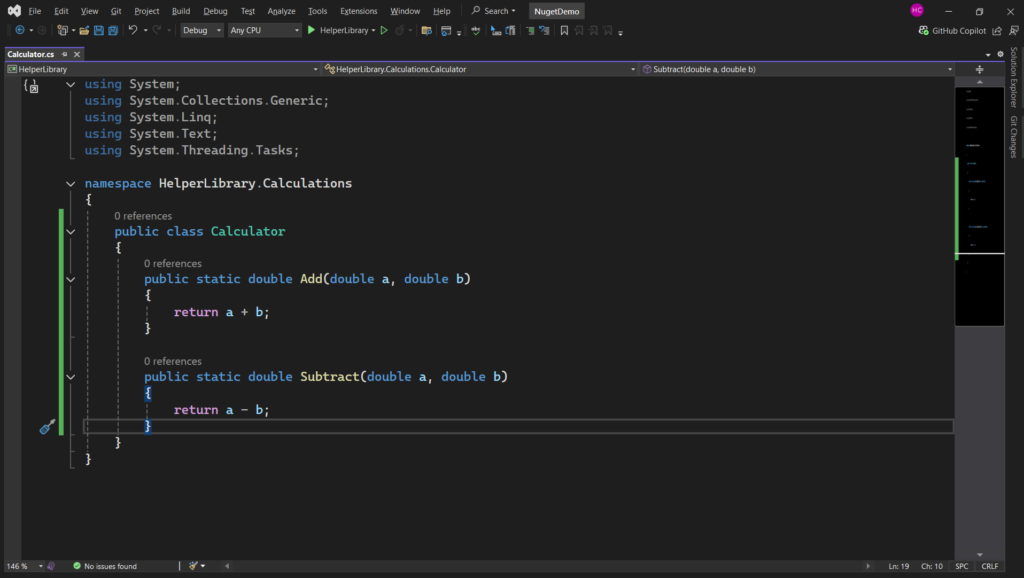1024x578 pixels.
Task: Open the Build menu
Action: 181,11
